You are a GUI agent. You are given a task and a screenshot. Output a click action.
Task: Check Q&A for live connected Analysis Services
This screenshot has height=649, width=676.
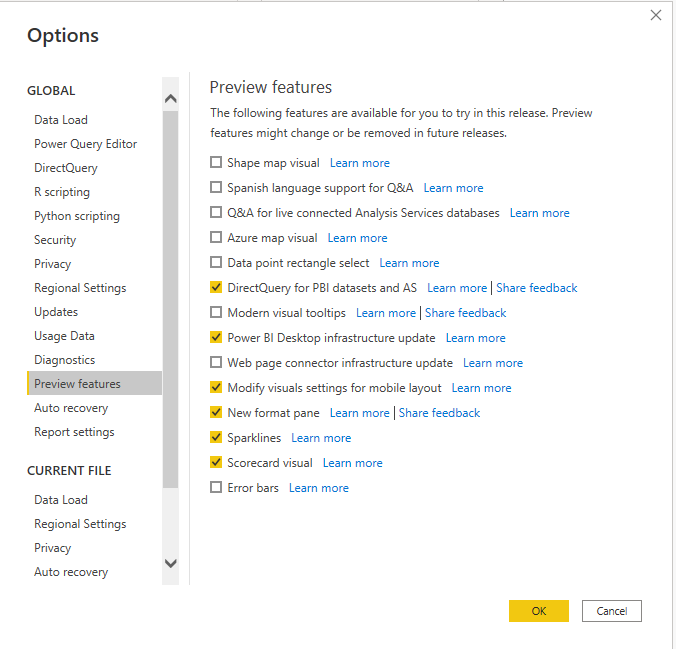[x=216, y=213]
